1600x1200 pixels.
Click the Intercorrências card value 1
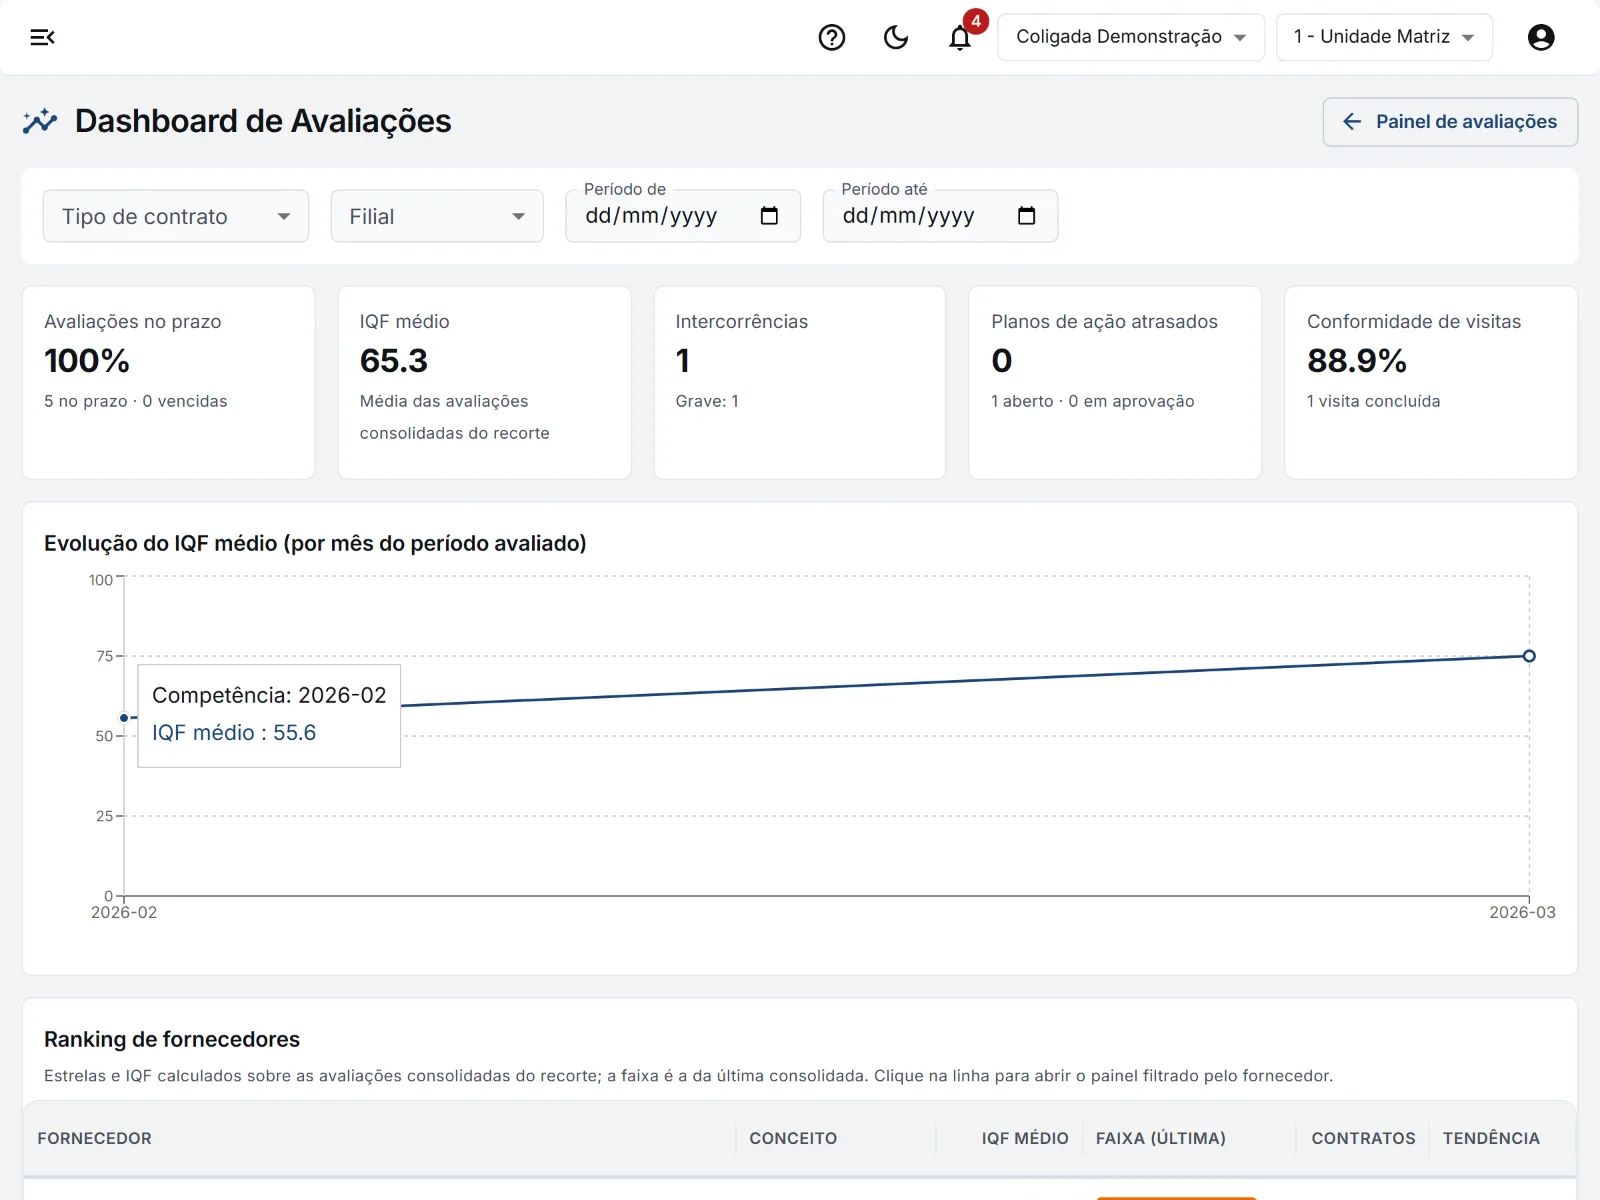(x=683, y=361)
